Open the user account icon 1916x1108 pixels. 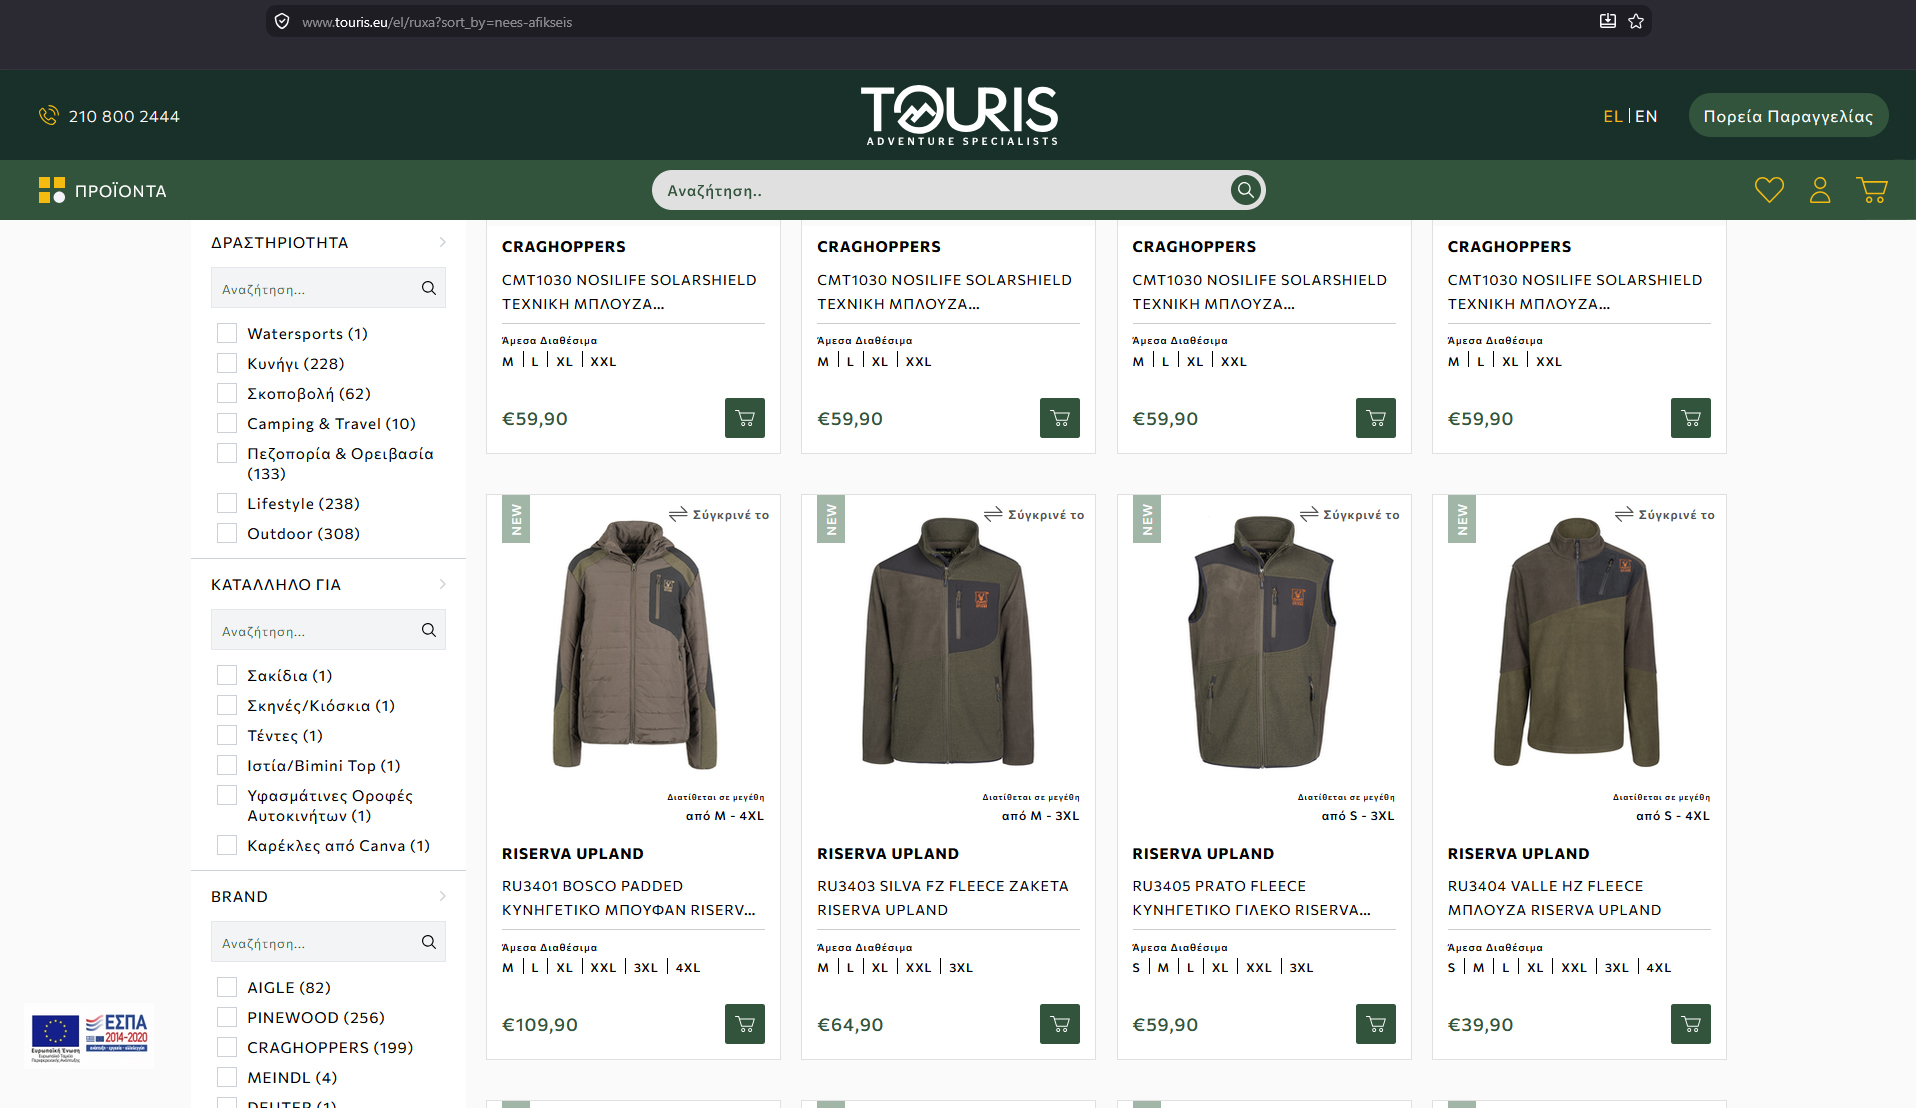[x=1820, y=190]
